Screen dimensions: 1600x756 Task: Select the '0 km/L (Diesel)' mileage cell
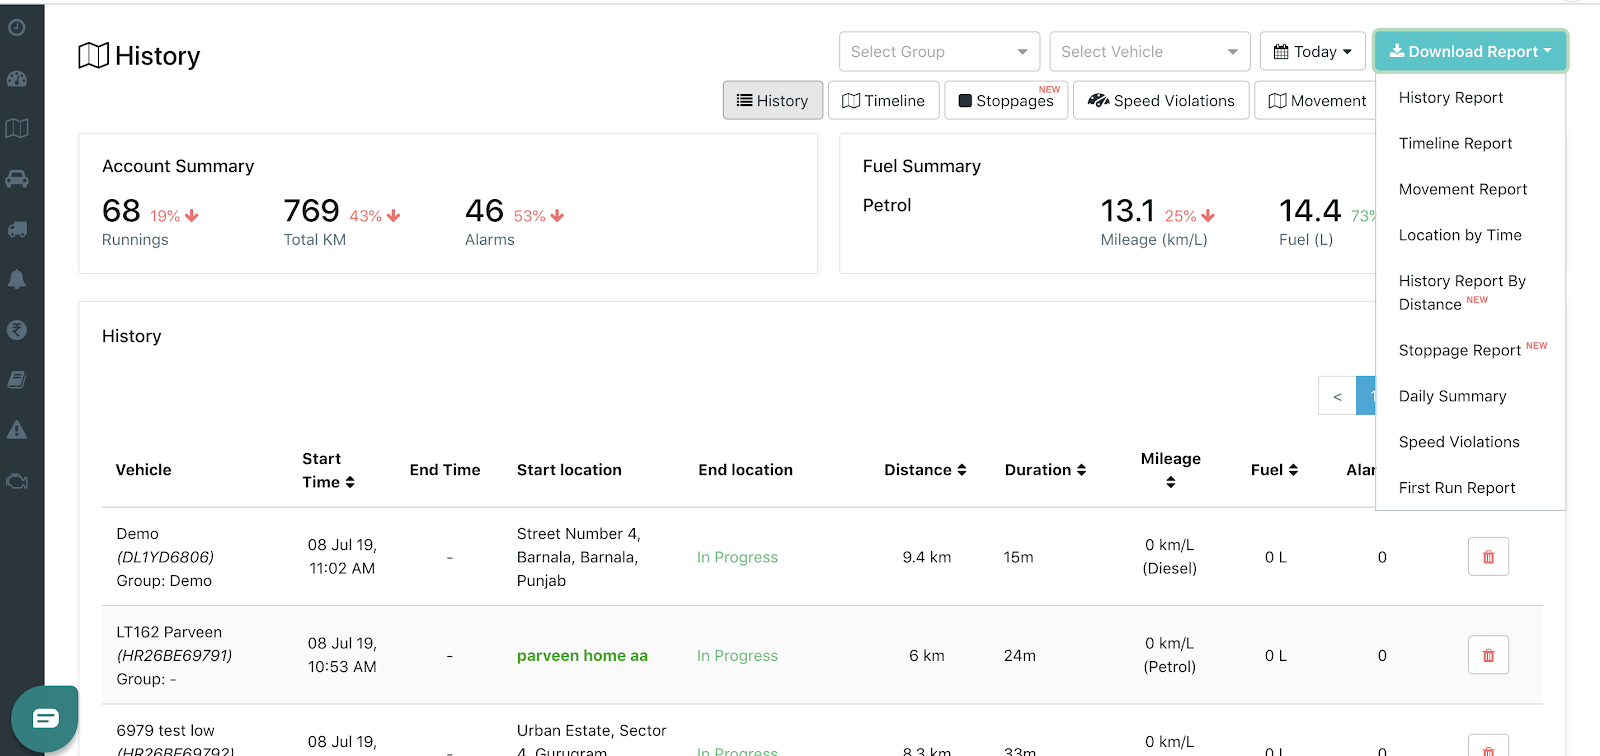tap(1170, 557)
